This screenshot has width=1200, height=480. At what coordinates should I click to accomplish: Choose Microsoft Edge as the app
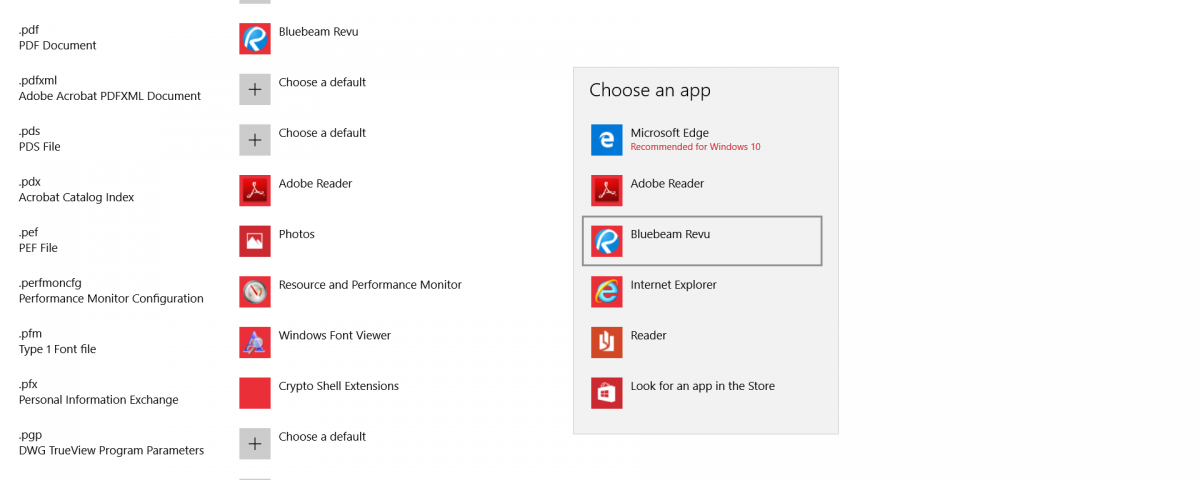(702, 139)
